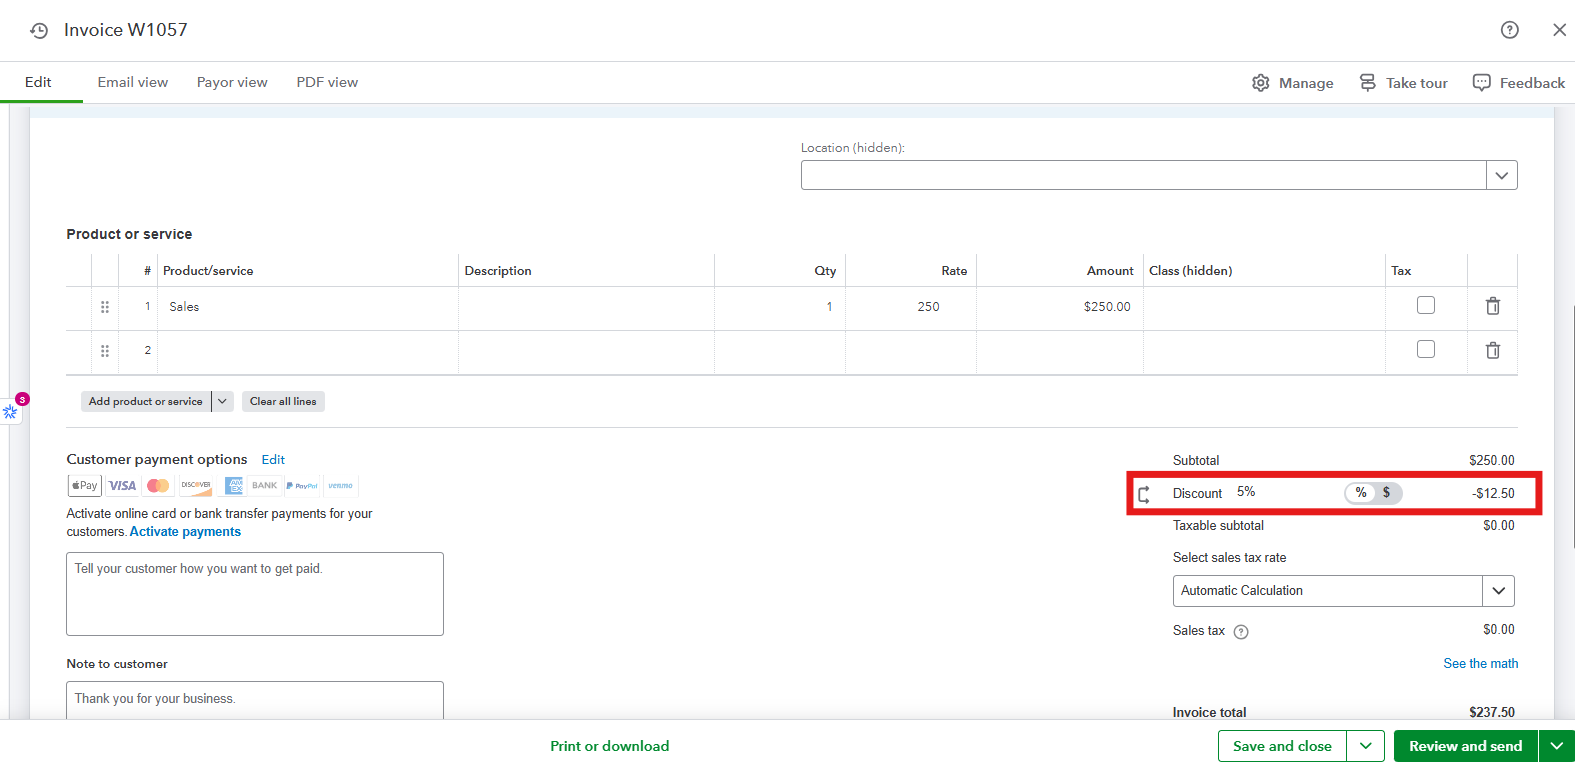Expand Save and close options arrow
The image size is (1575, 762).
1365,746
